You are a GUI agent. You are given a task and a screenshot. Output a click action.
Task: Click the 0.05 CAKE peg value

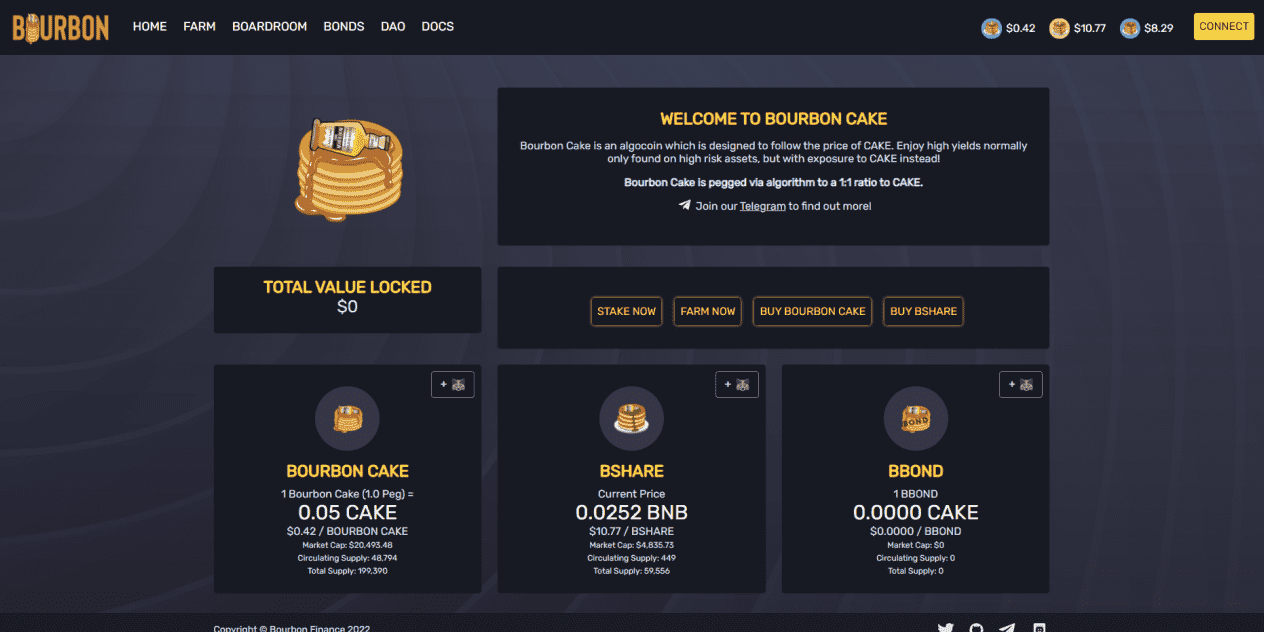click(x=347, y=512)
